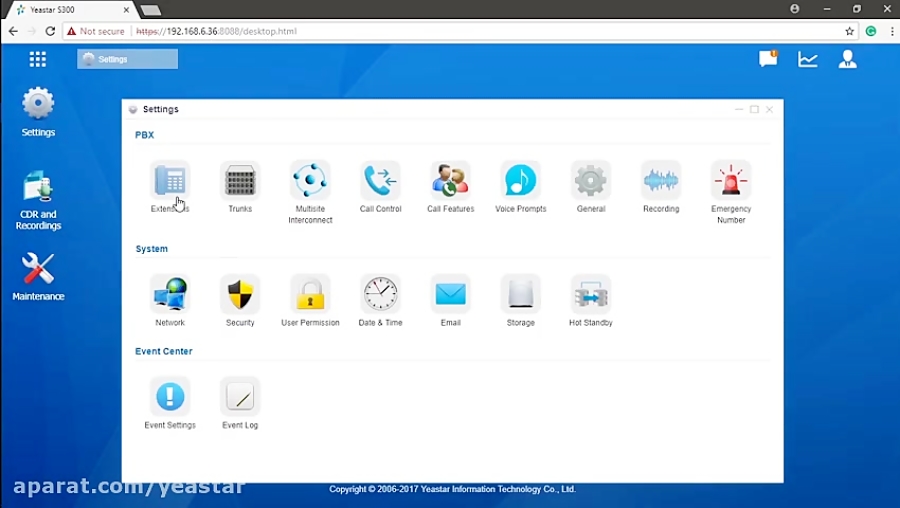Open the Chrome menu dots

click(892, 31)
